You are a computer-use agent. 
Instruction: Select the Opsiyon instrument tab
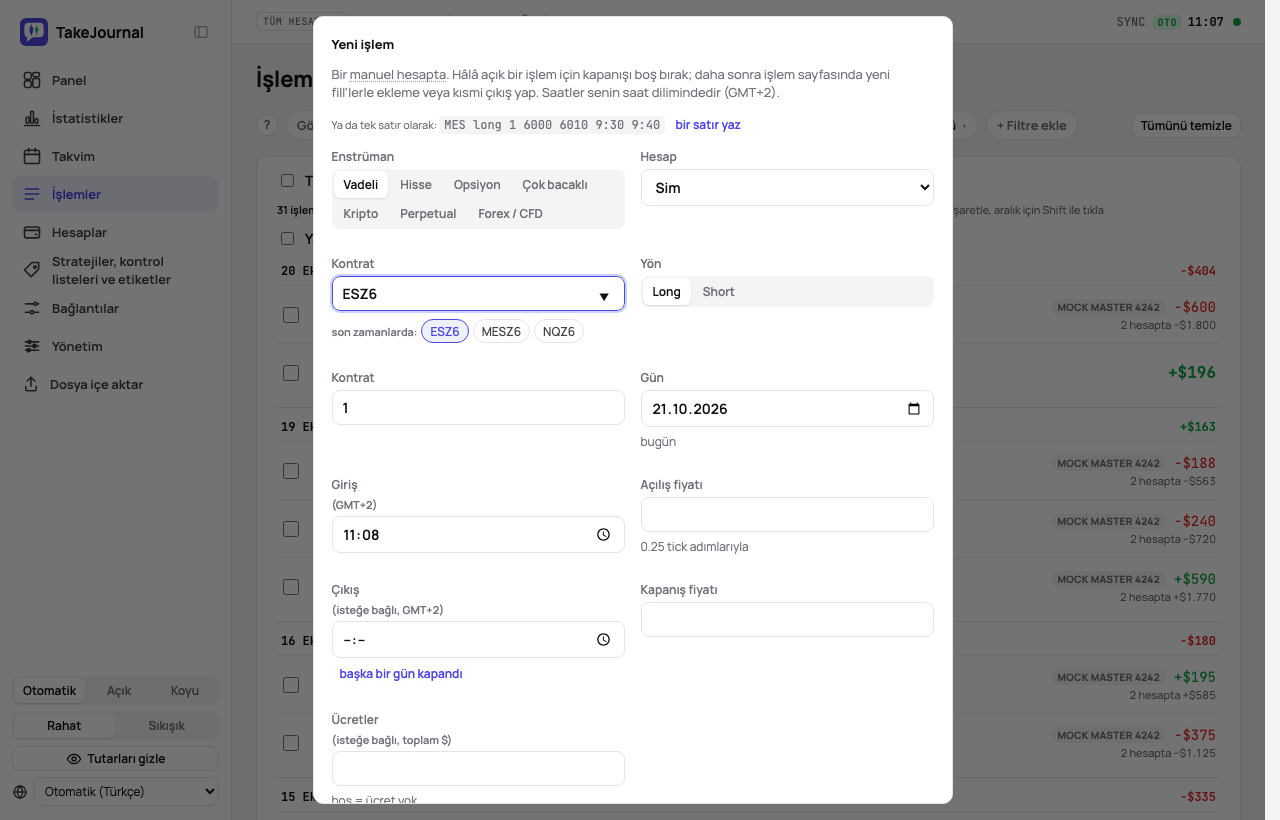tap(477, 185)
